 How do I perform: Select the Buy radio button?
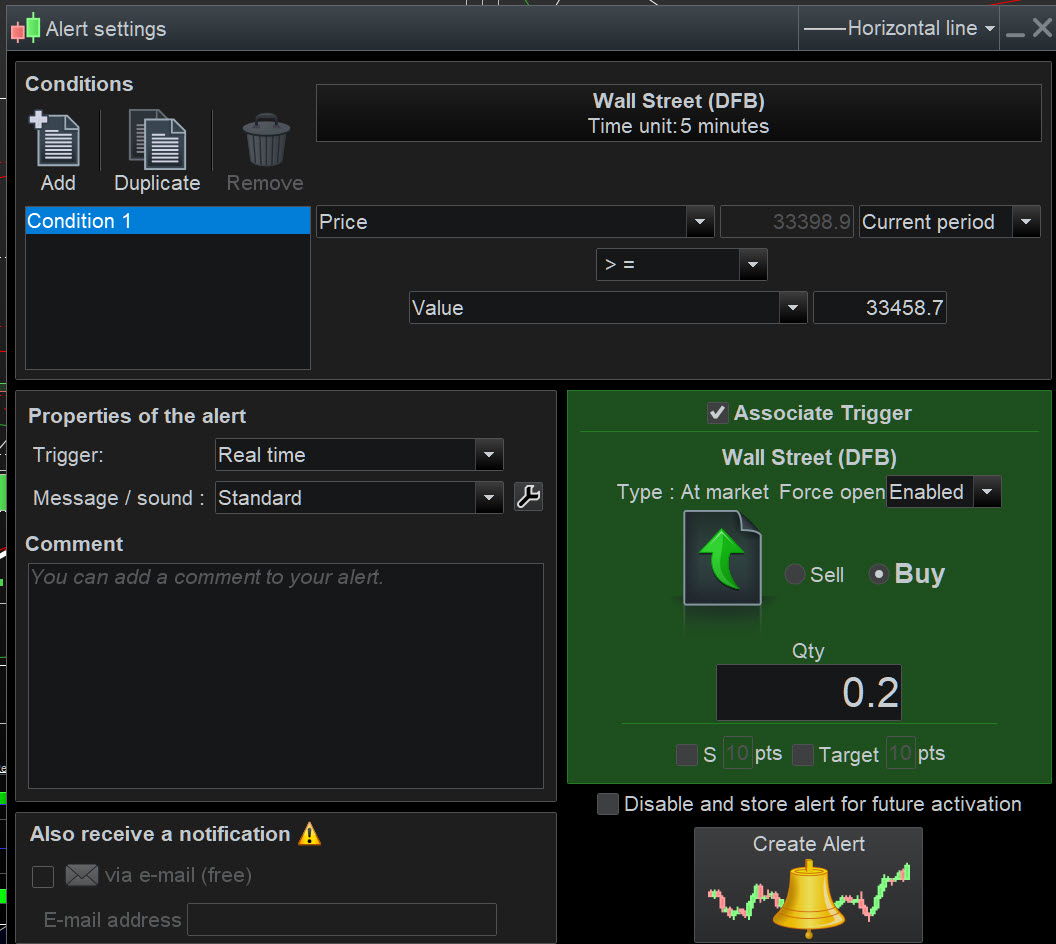(878, 574)
